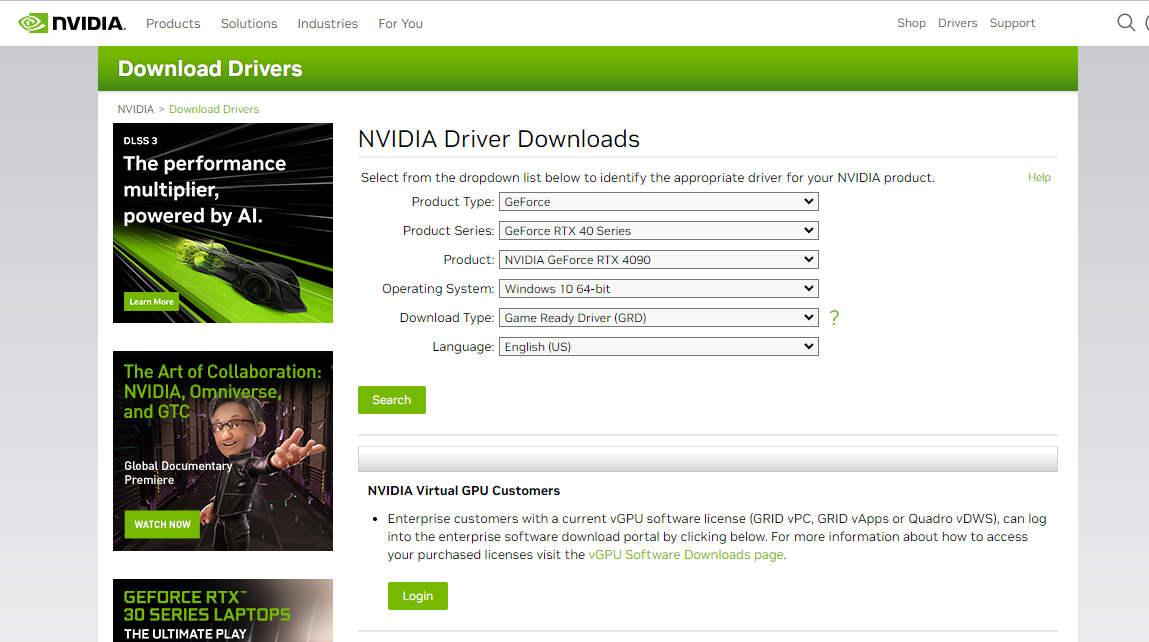Open the For You menu
The width and height of the screenshot is (1149, 642).
coord(400,23)
